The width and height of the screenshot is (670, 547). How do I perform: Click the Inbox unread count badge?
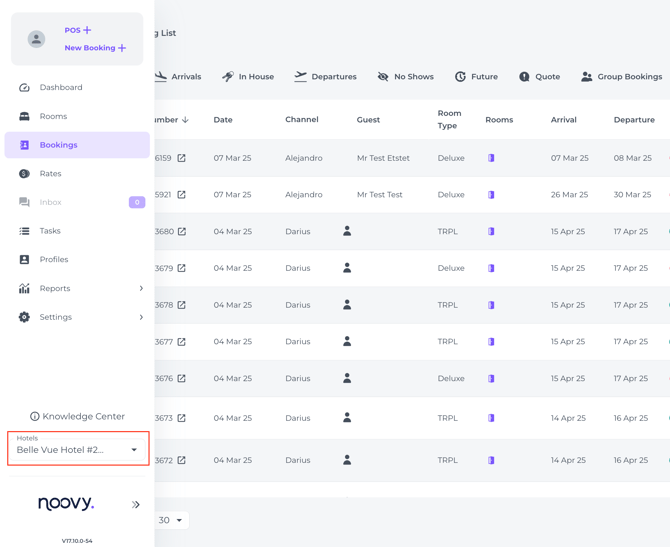pyautogui.click(x=137, y=202)
